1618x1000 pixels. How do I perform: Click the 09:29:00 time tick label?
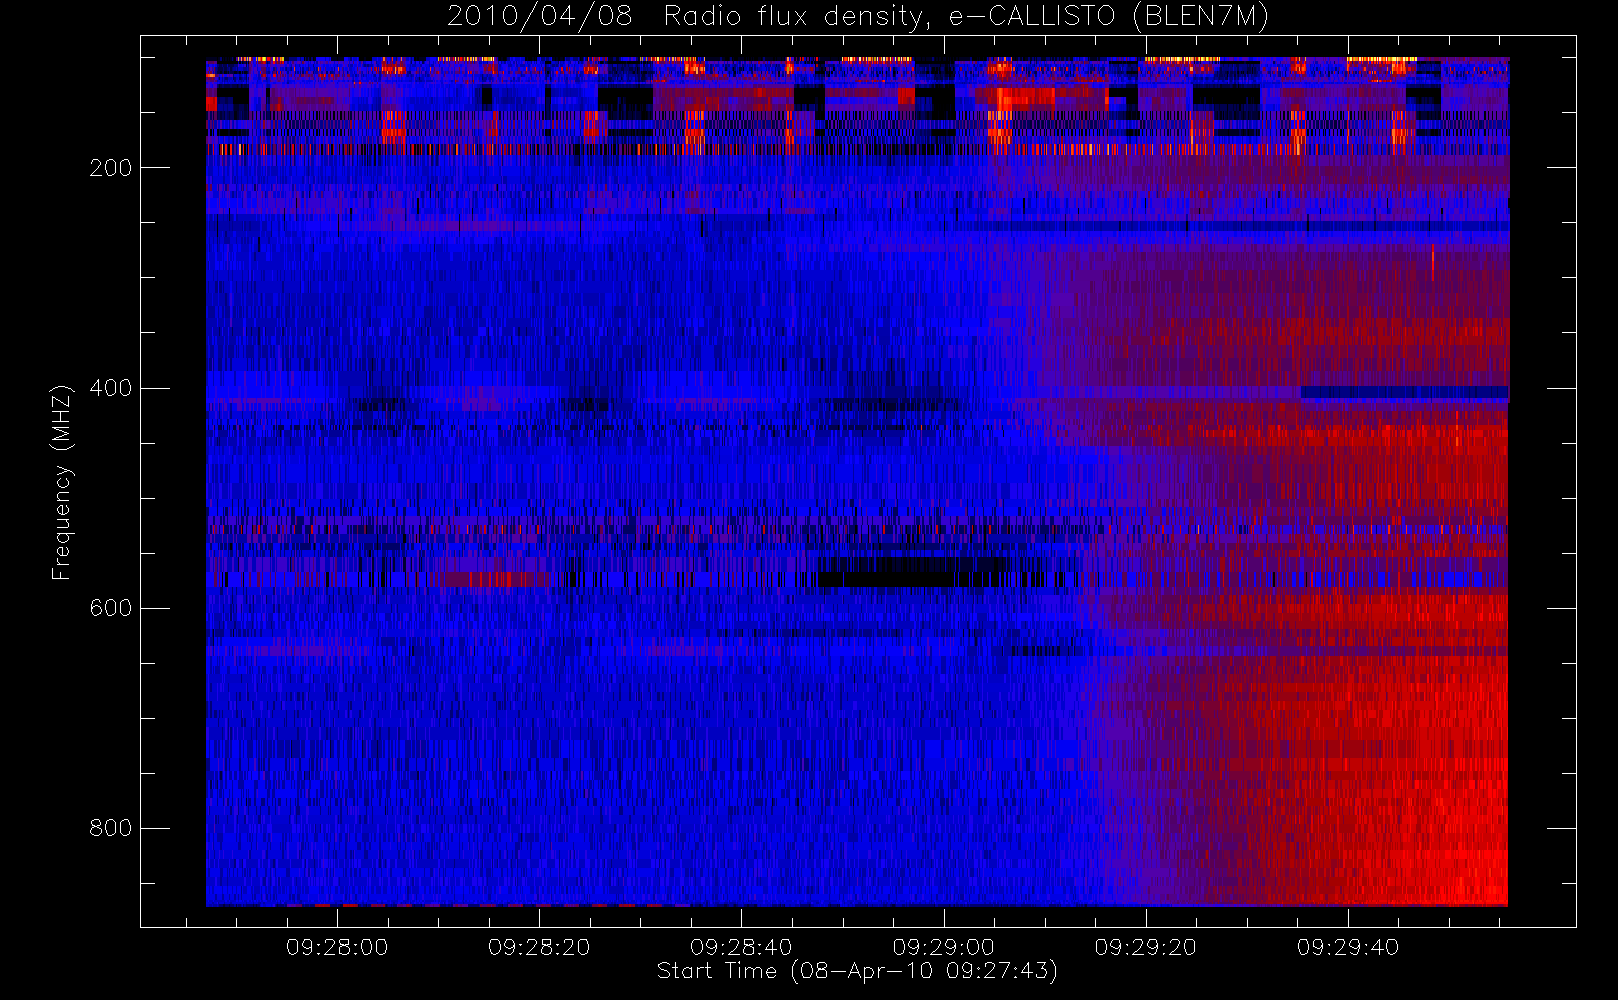tap(944, 947)
